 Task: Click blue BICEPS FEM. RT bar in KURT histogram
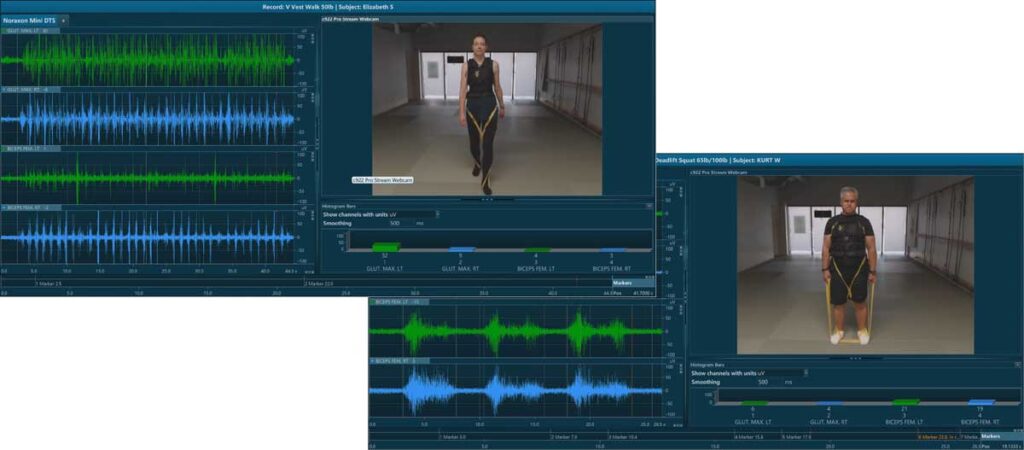tap(981, 402)
